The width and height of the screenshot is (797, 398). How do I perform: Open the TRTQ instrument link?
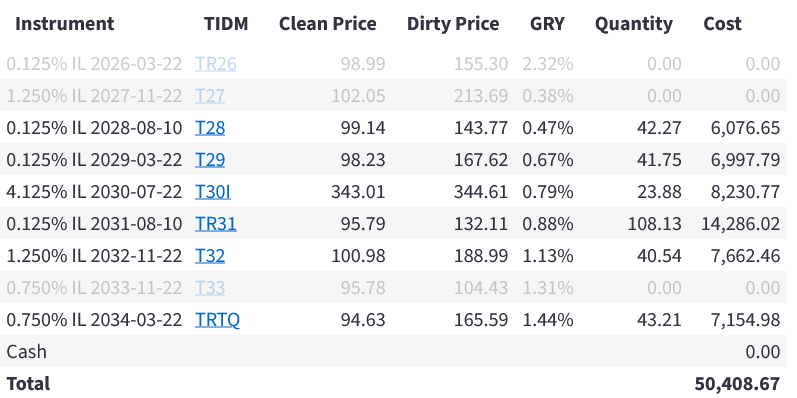(x=218, y=320)
